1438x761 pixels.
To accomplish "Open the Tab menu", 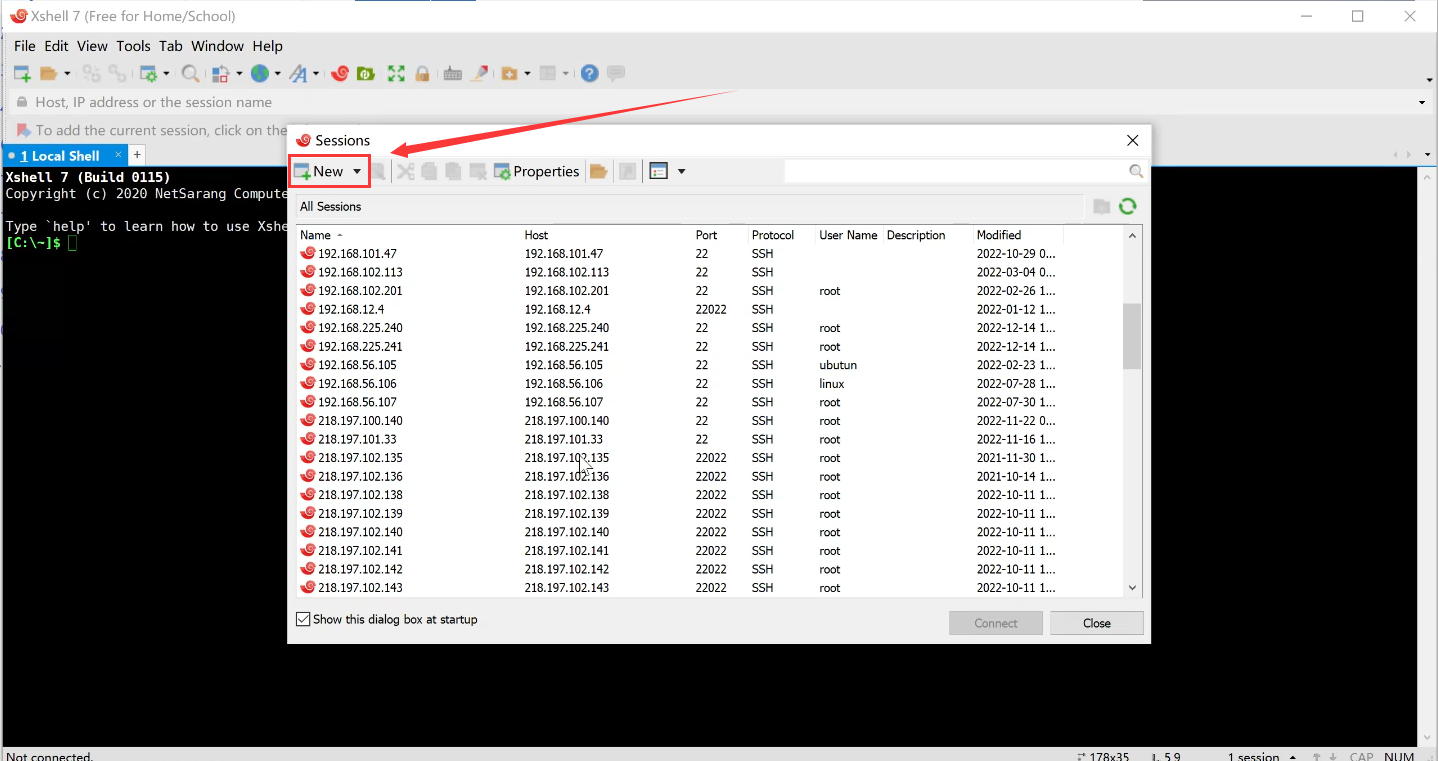I will coord(171,46).
